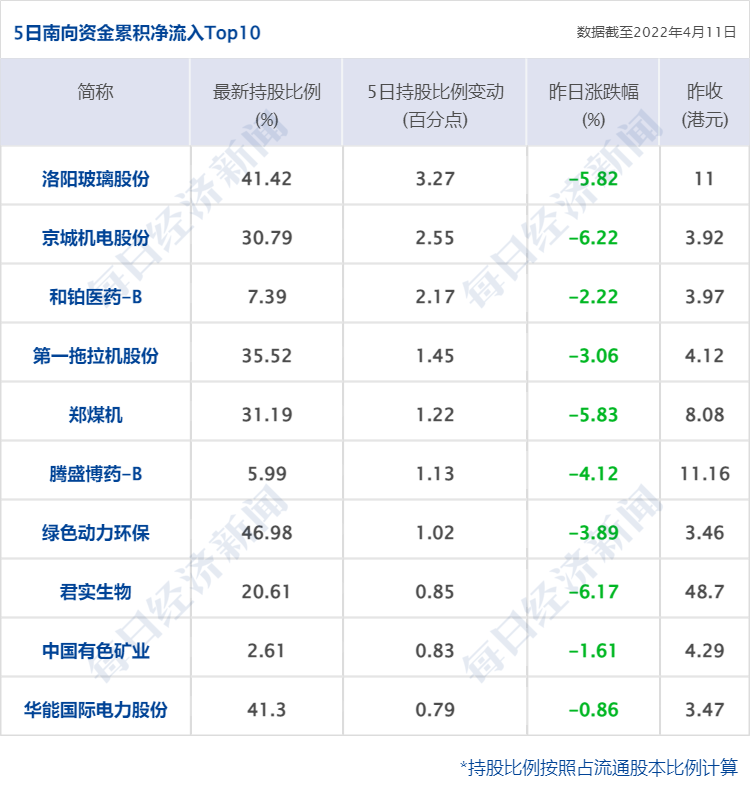
Task: Click 5-day change value 2.17
Action: point(435,297)
